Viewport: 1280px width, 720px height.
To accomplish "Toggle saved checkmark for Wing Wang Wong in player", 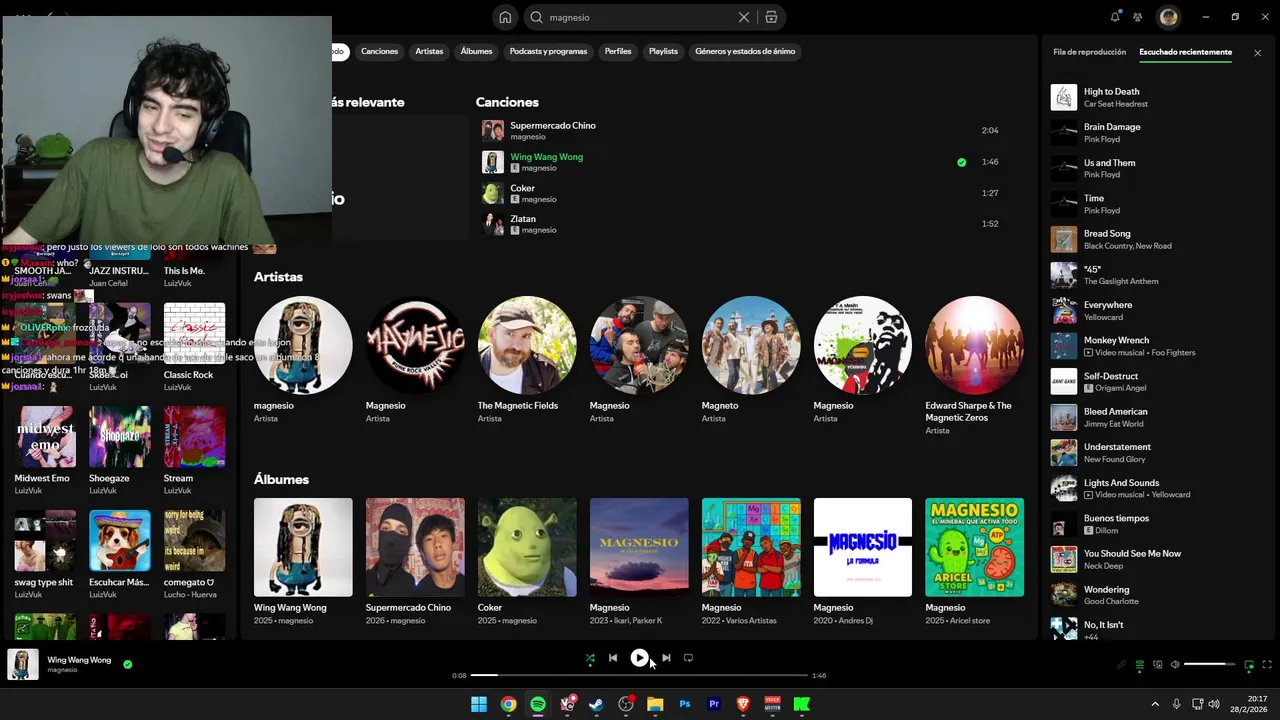I will coord(128,664).
